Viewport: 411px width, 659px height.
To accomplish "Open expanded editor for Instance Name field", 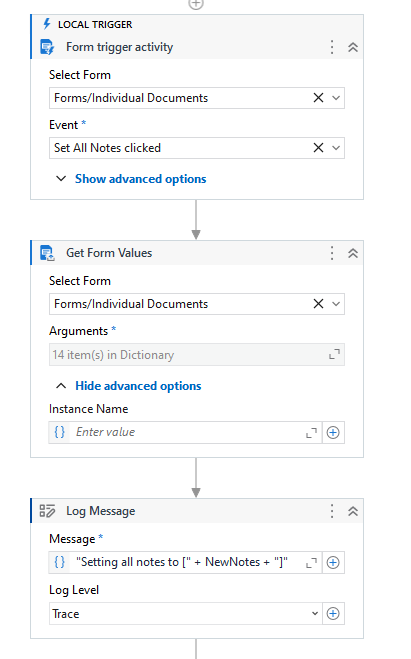I will tap(311, 433).
